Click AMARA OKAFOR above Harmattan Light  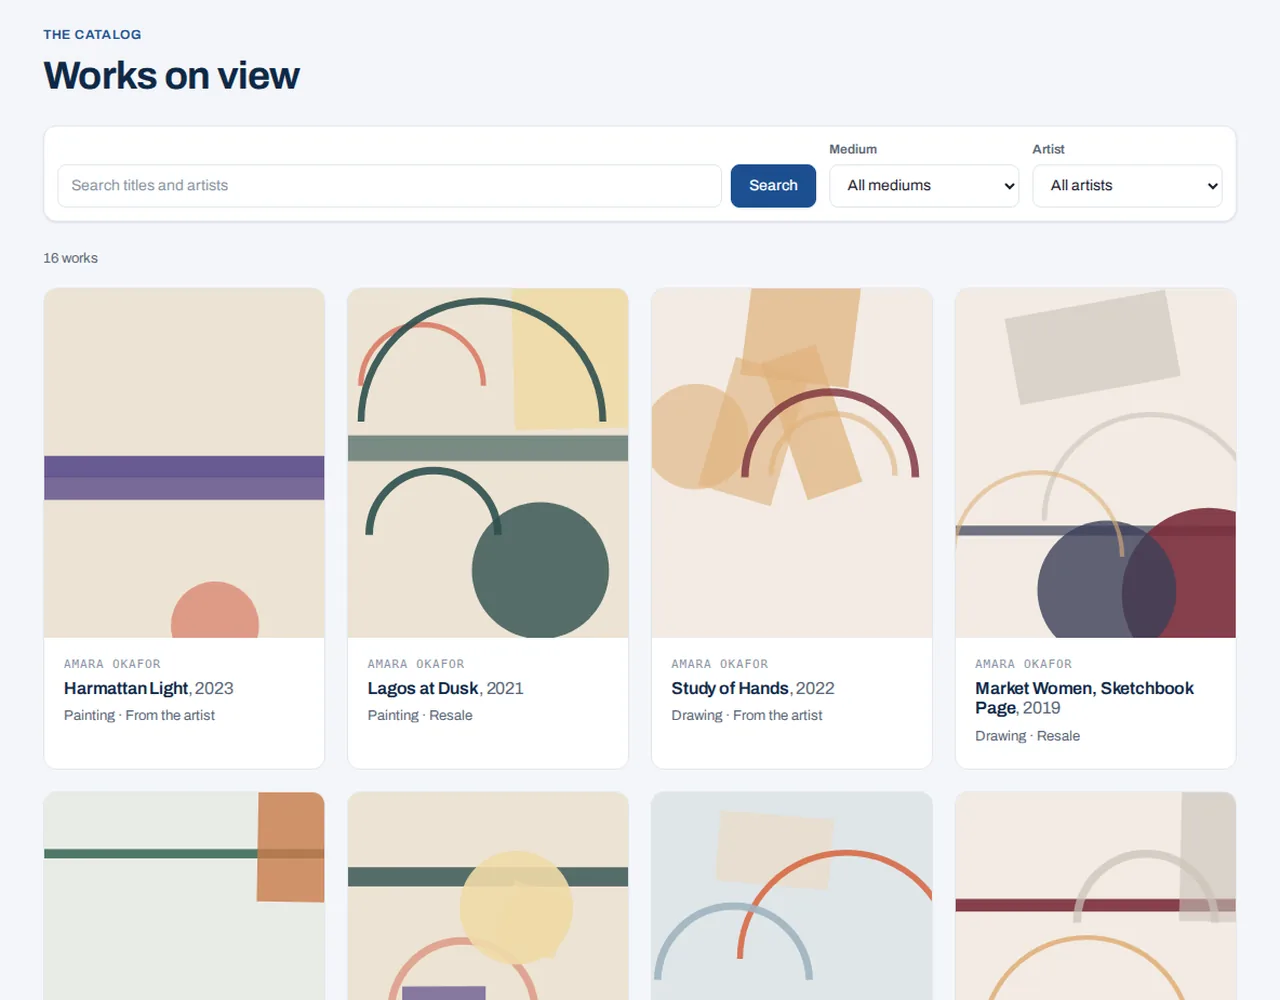tap(112, 664)
